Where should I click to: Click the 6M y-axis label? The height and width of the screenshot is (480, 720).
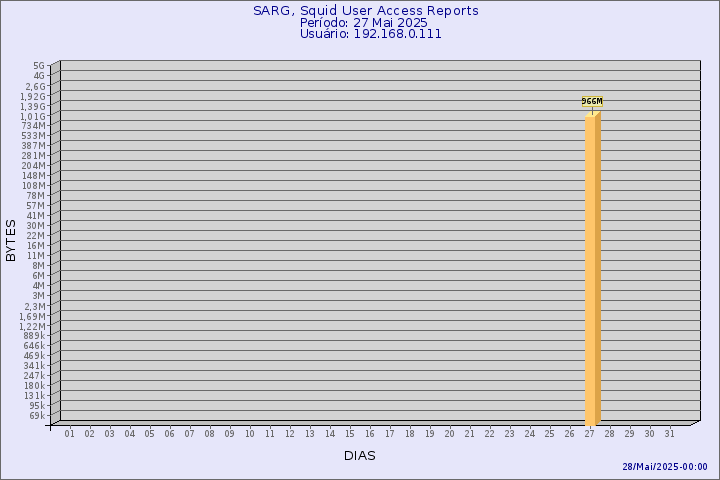[x=39, y=276]
